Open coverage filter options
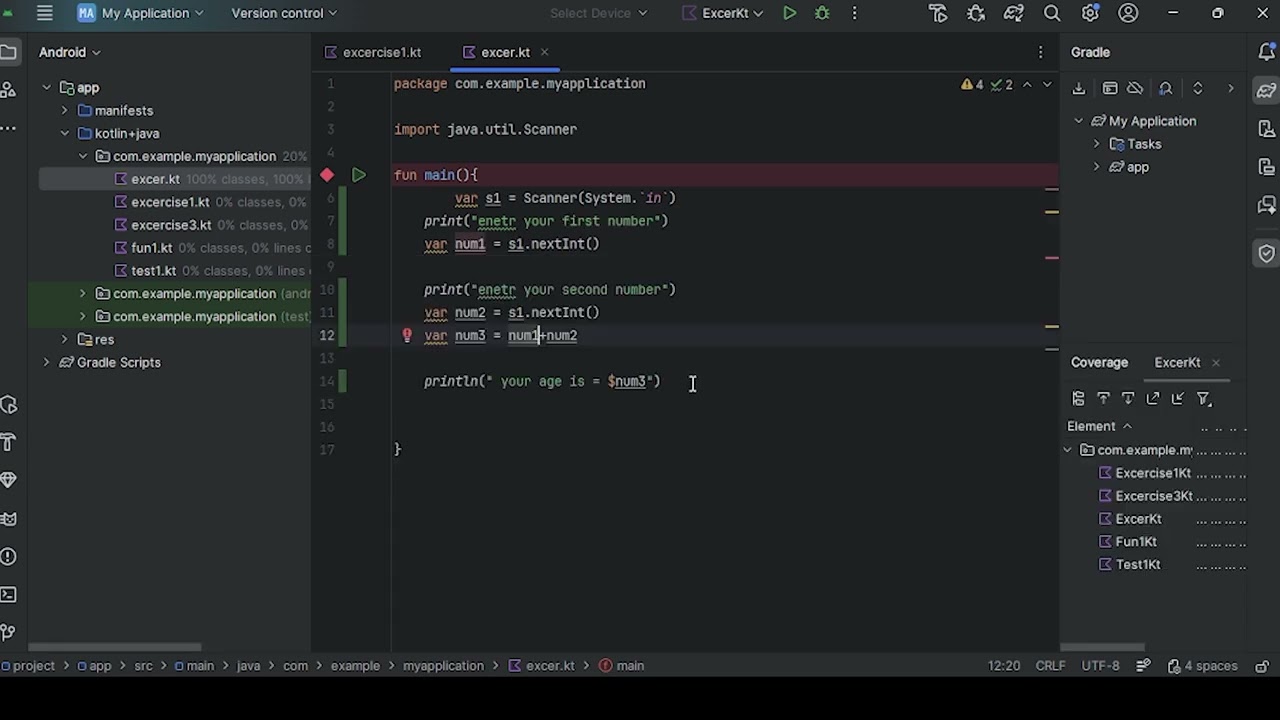Viewport: 1280px width, 720px height. [x=1204, y=398]
